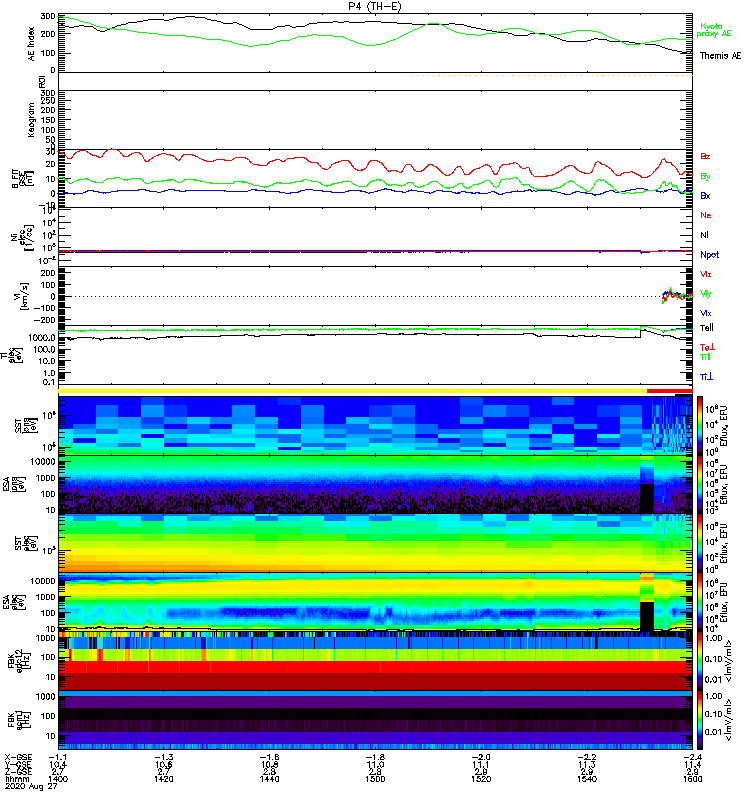Viewport: 750px width, 800px height.
Task: Click the black Ni density legend label
Action: click(x=704, y=235)
